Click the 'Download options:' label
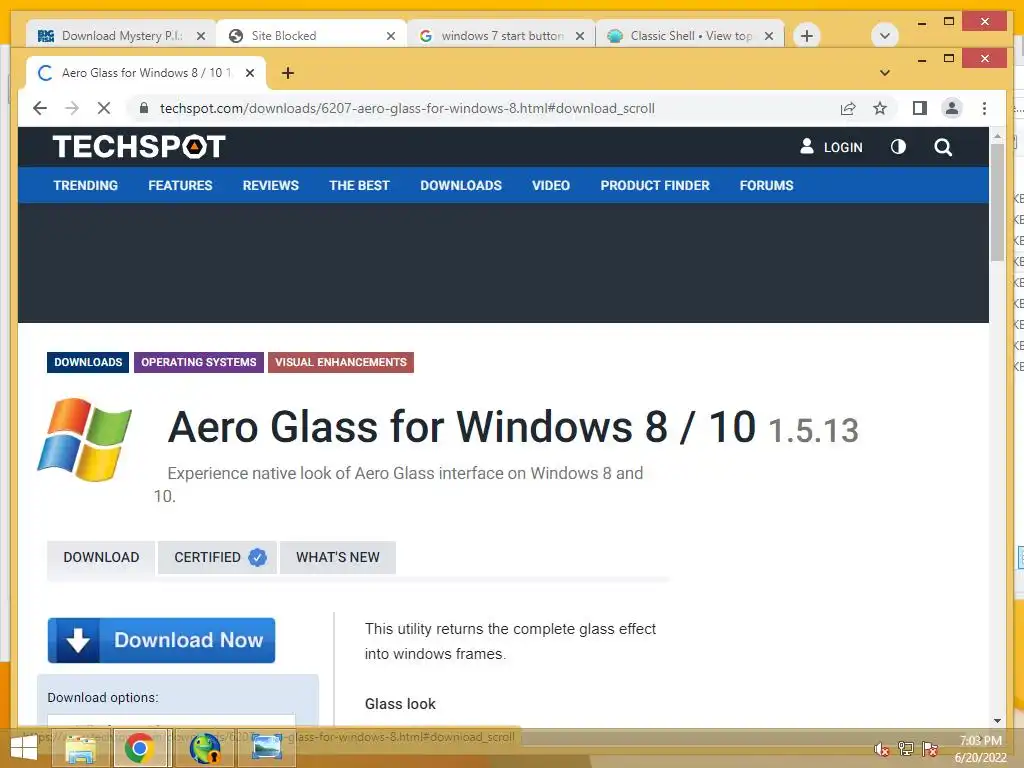The height and width of the screenshot is (768, 1024). click(103, 697)
